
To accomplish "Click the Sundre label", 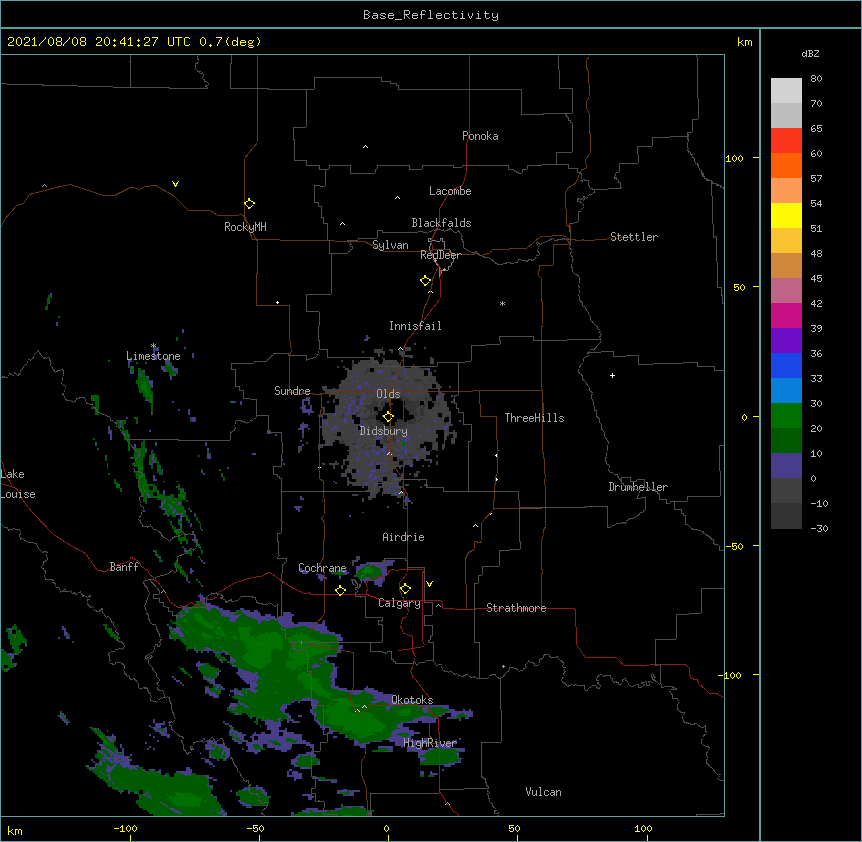I will coord(292,391).
